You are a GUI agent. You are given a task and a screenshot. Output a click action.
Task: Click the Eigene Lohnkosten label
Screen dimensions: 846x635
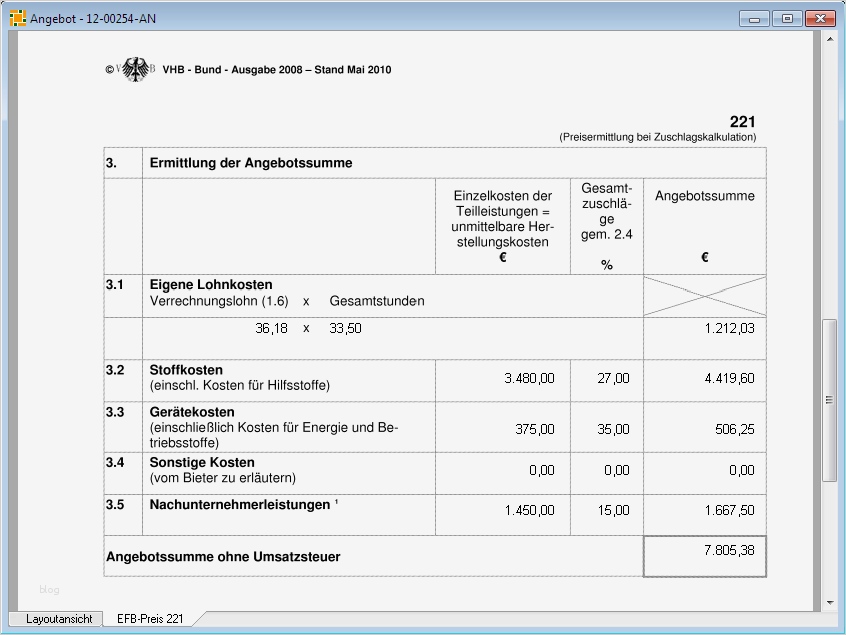pyautogui.click(x=211, y=284)
